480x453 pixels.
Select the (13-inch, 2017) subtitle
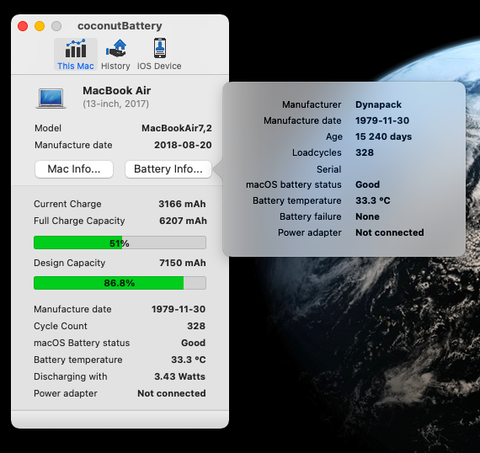click(116, 104)
